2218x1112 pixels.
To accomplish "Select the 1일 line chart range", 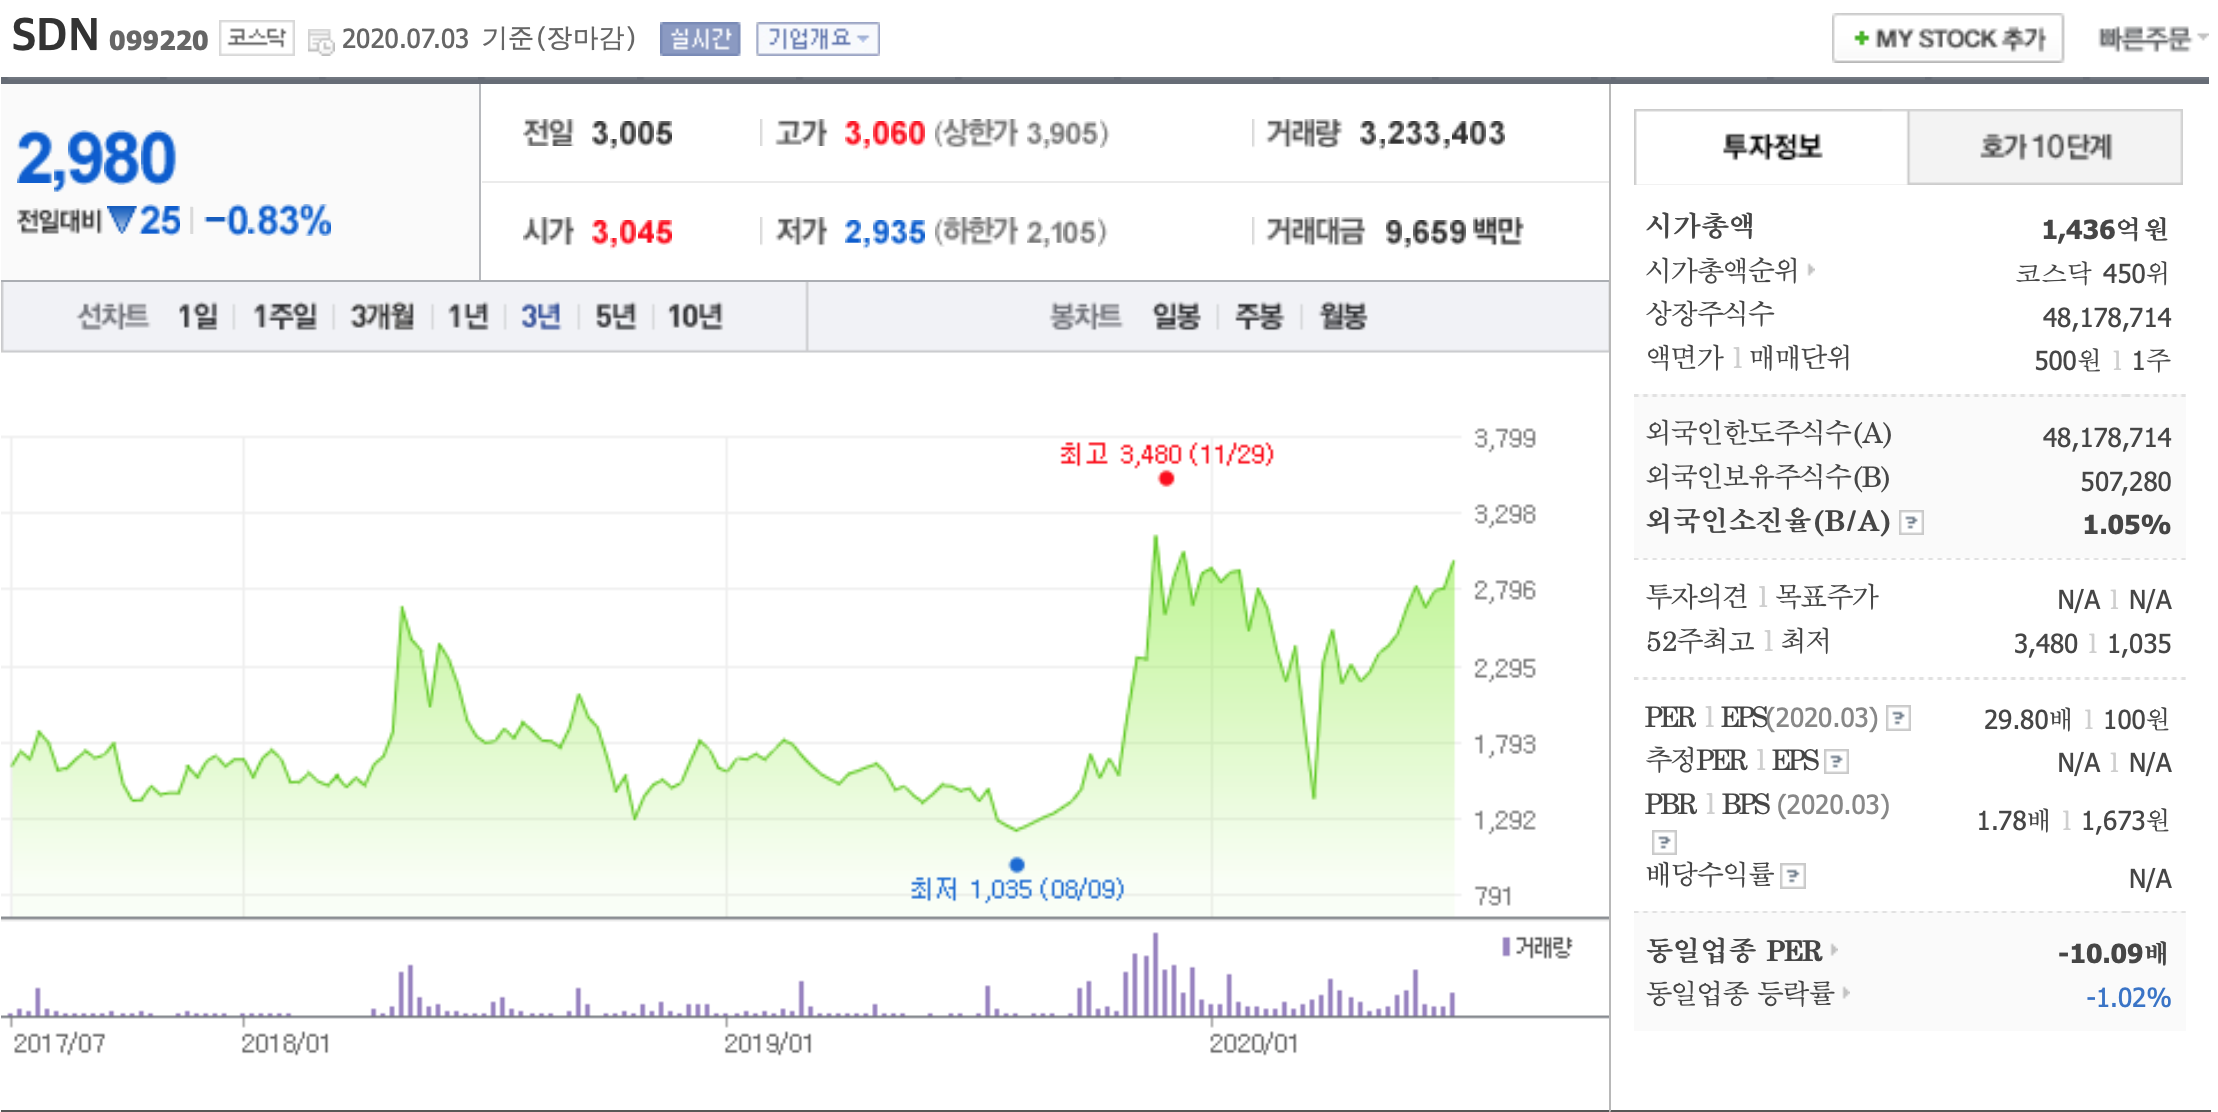I will pyautogui.click(x=197, y=316).
